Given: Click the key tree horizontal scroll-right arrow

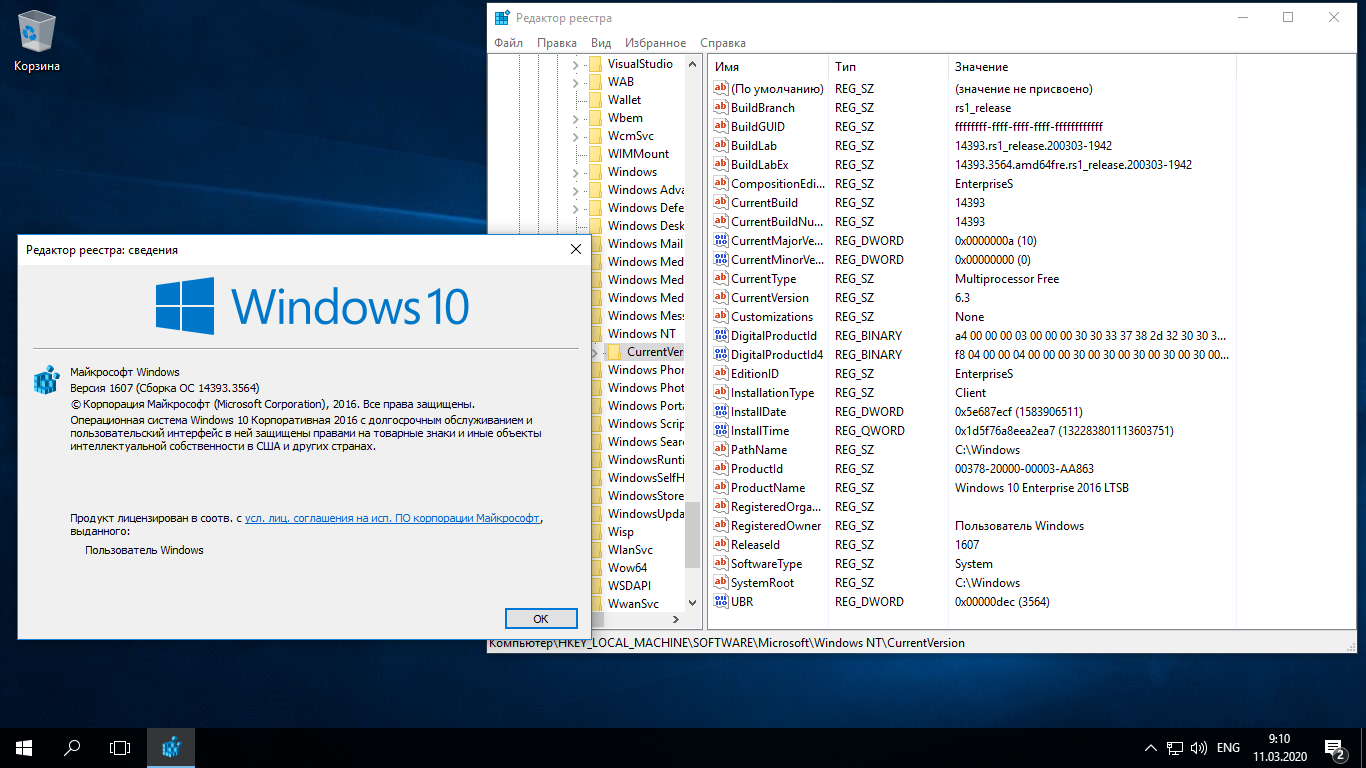Looking at the screenshot, I should pos(676,620).
